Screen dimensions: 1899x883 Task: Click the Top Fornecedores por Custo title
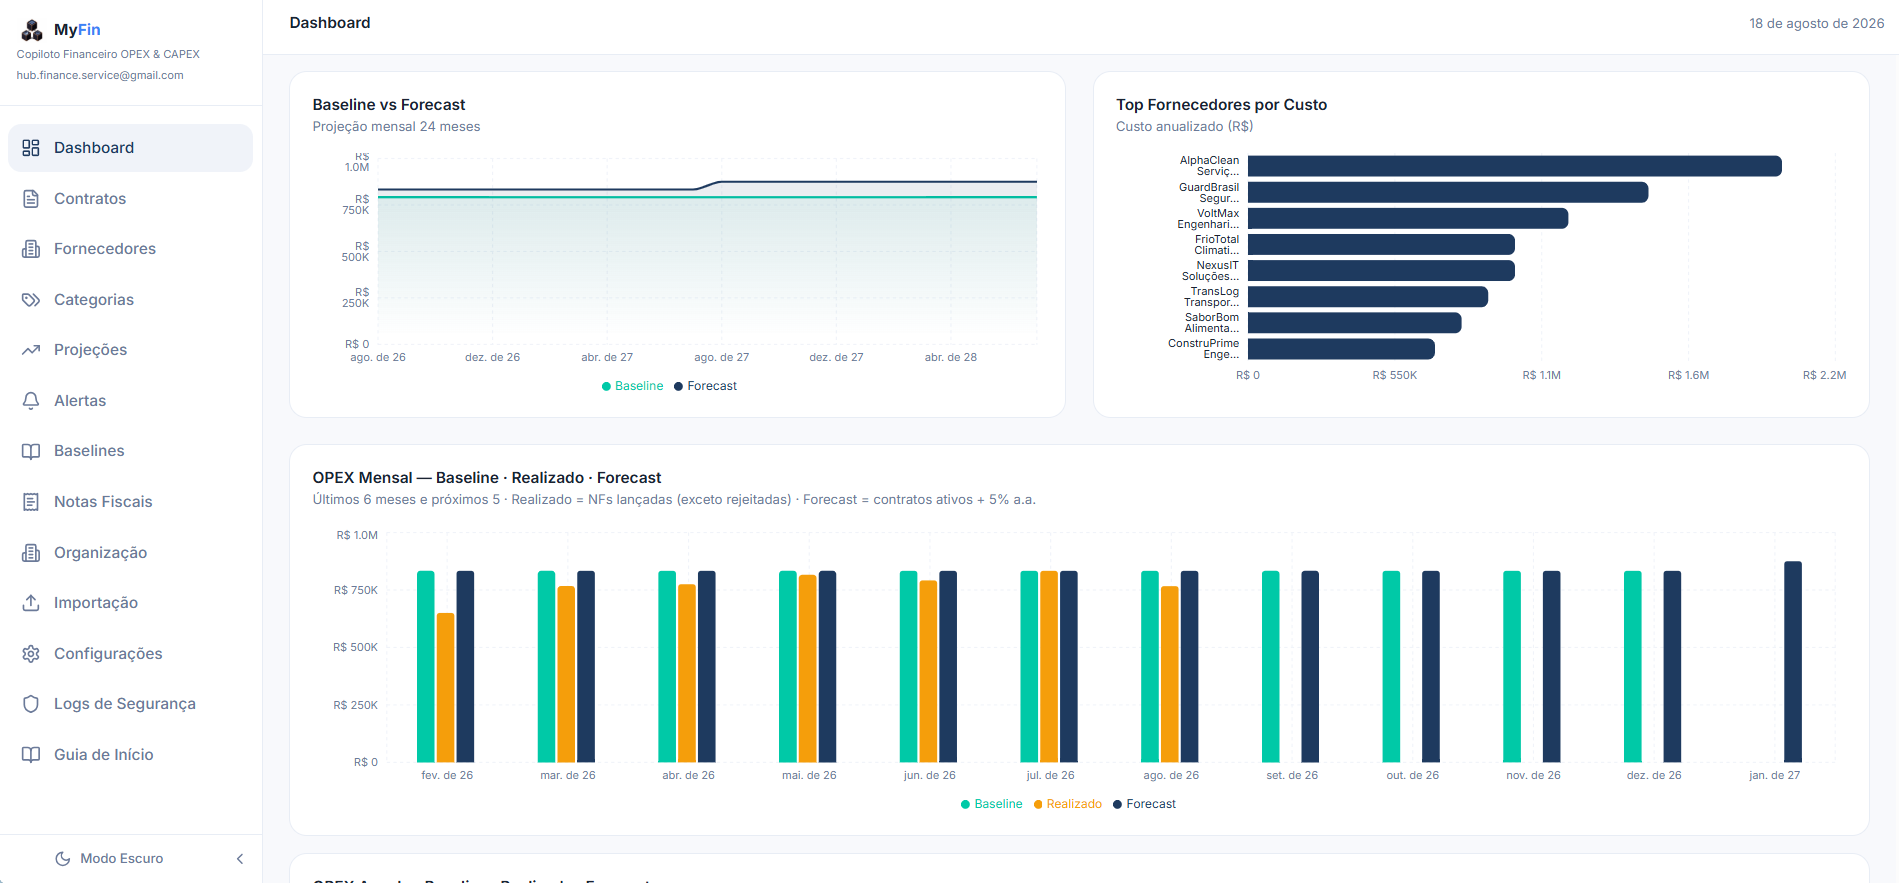point(1222,105)
